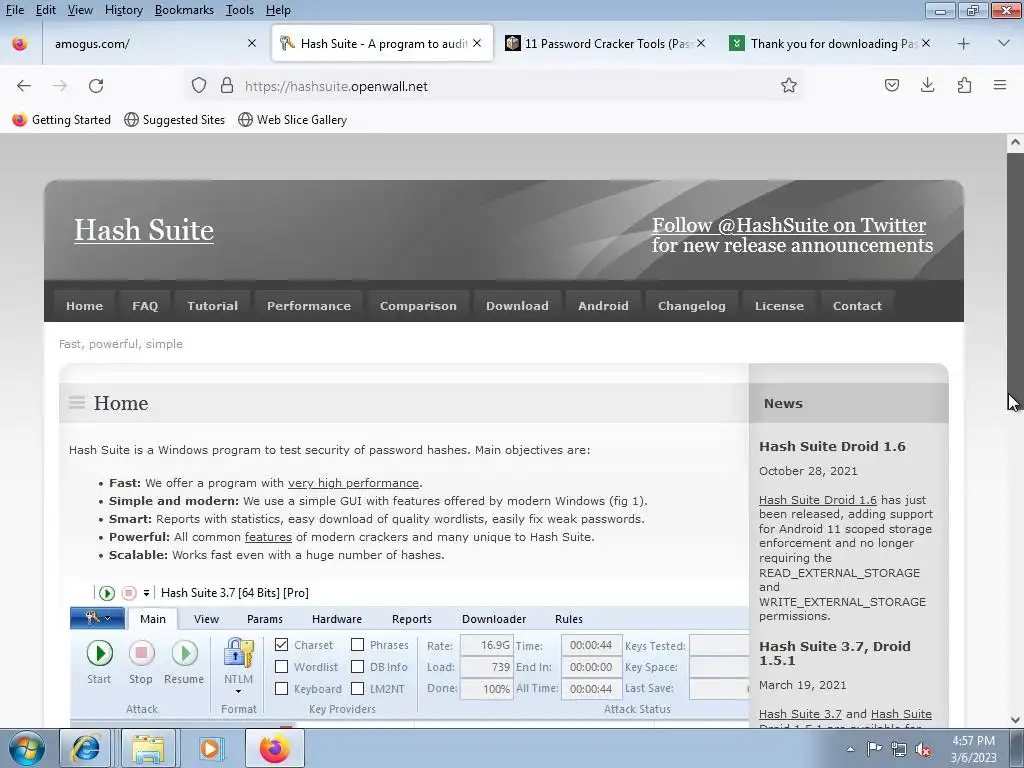Open the Comparison navigation page
The width and height of the screenshot is (1024, 768).
click(418, 306)
